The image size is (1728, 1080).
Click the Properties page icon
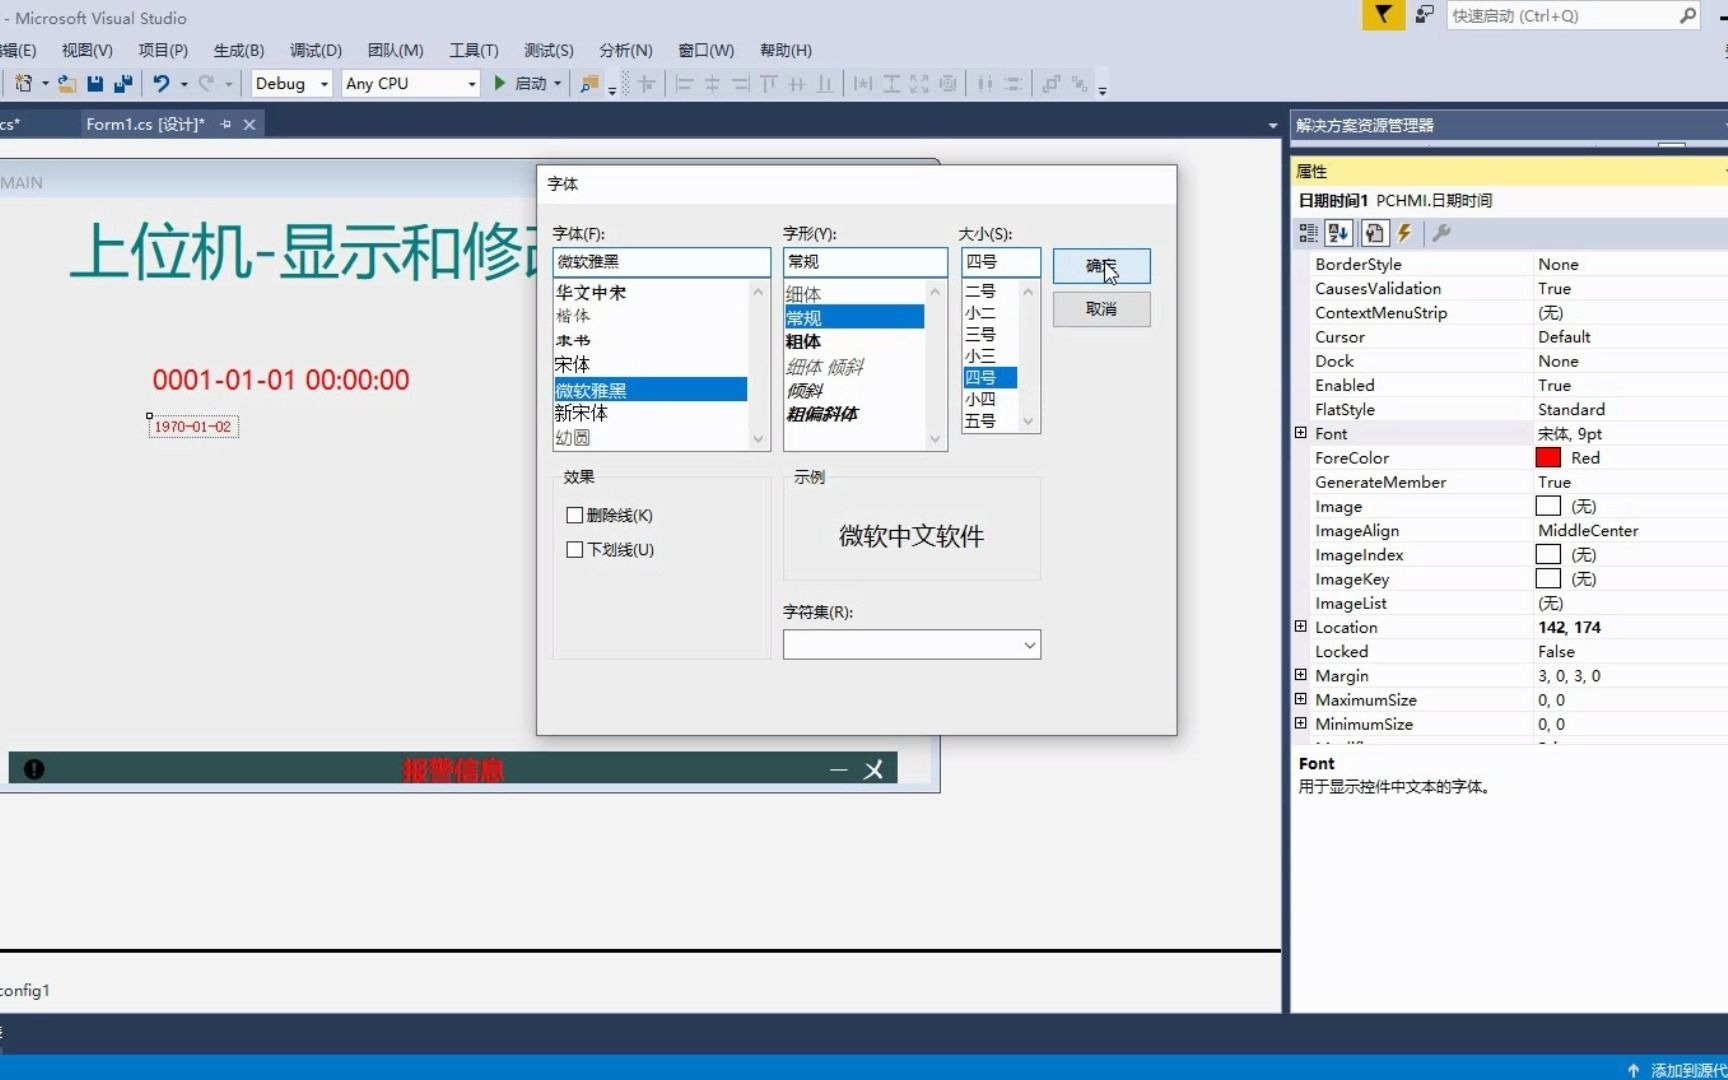1374,233
